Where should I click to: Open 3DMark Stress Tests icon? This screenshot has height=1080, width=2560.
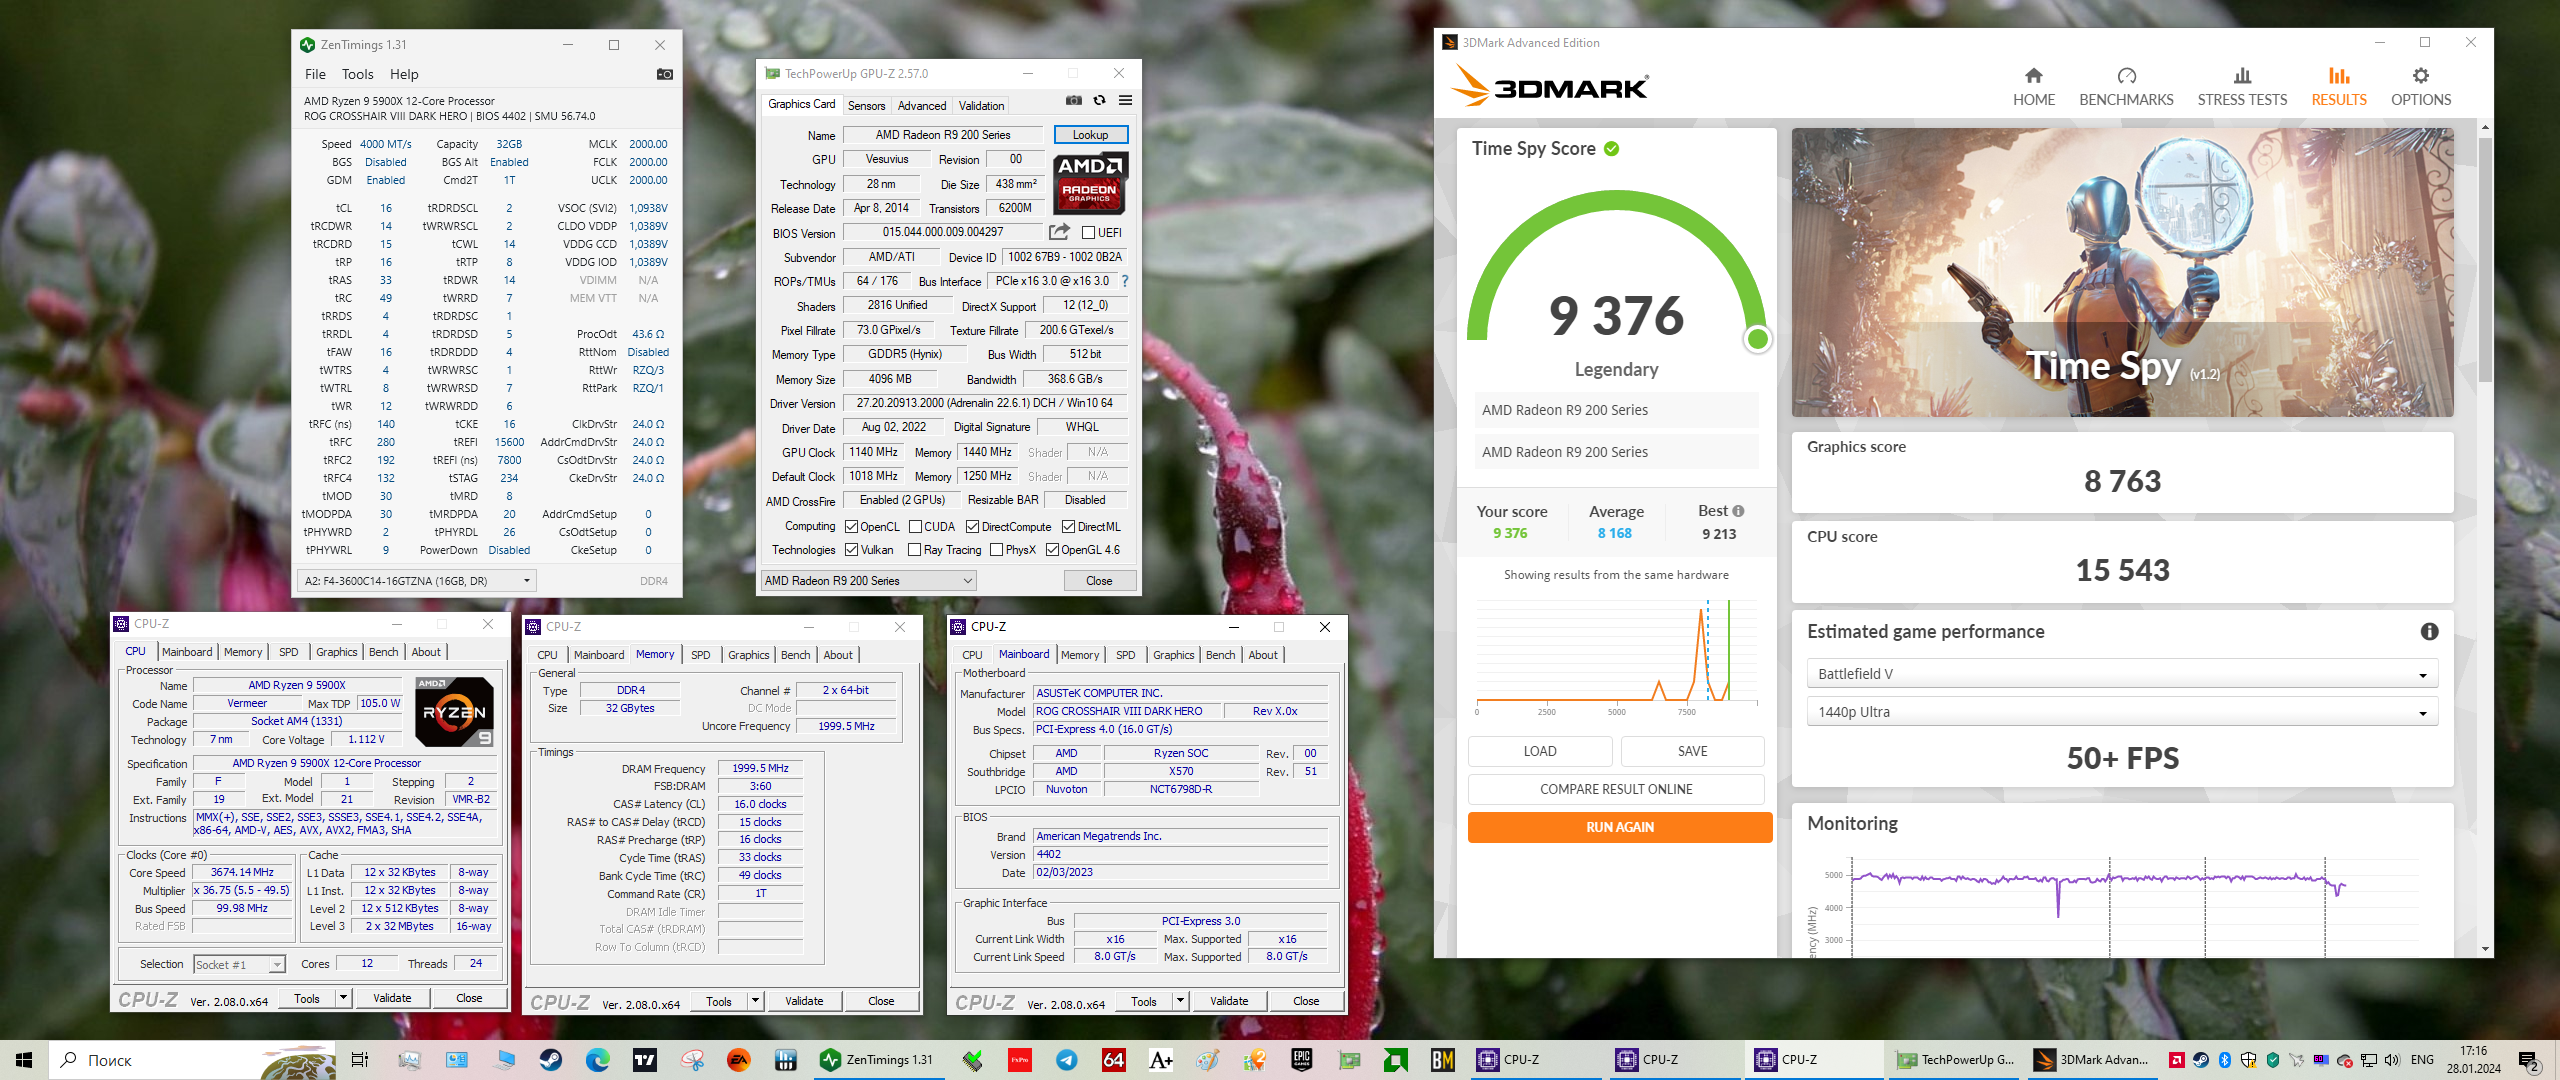[x=2242, y=76]
